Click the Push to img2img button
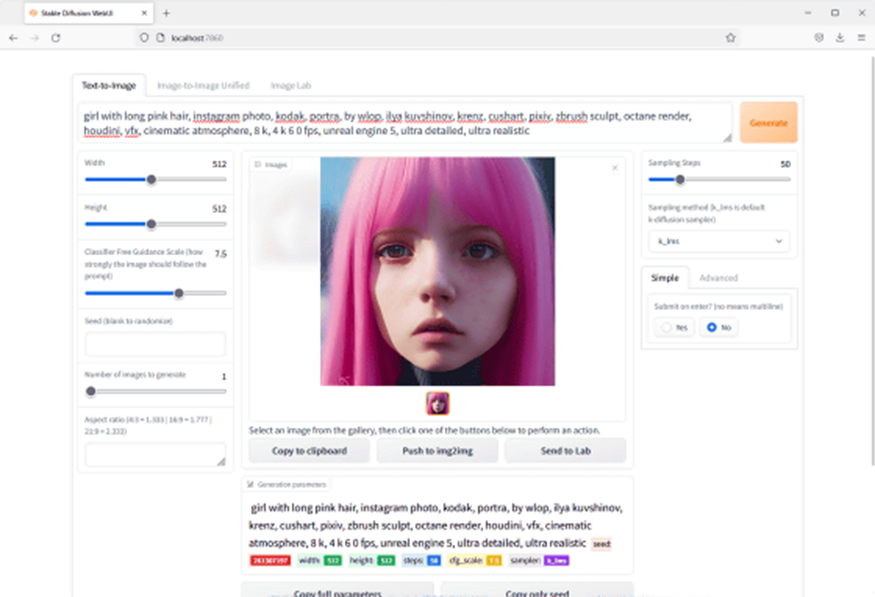This screenshot has width=875, height=597. click(x=438, y=451)
